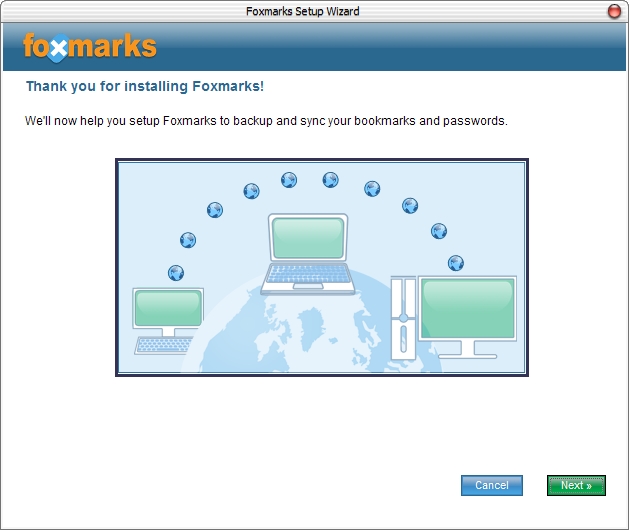Click the "Foxmarks Setup Wizard" window title
629x530 pixels.
pos(302,11)
